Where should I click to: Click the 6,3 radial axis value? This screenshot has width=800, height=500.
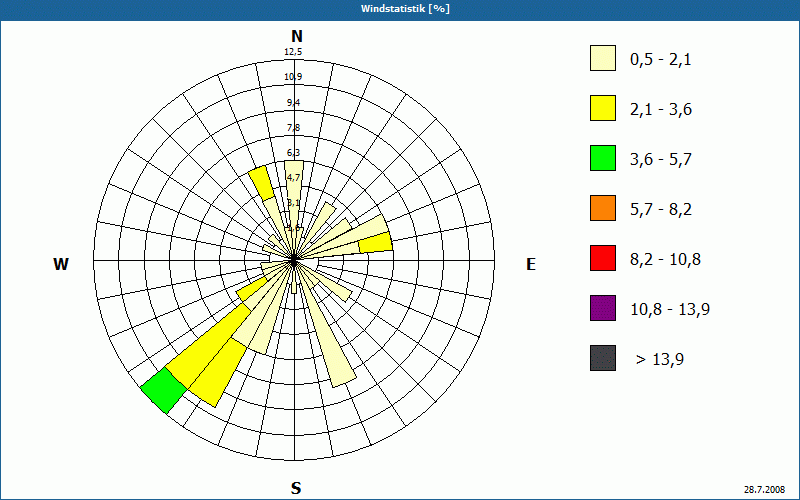point(293,153)
